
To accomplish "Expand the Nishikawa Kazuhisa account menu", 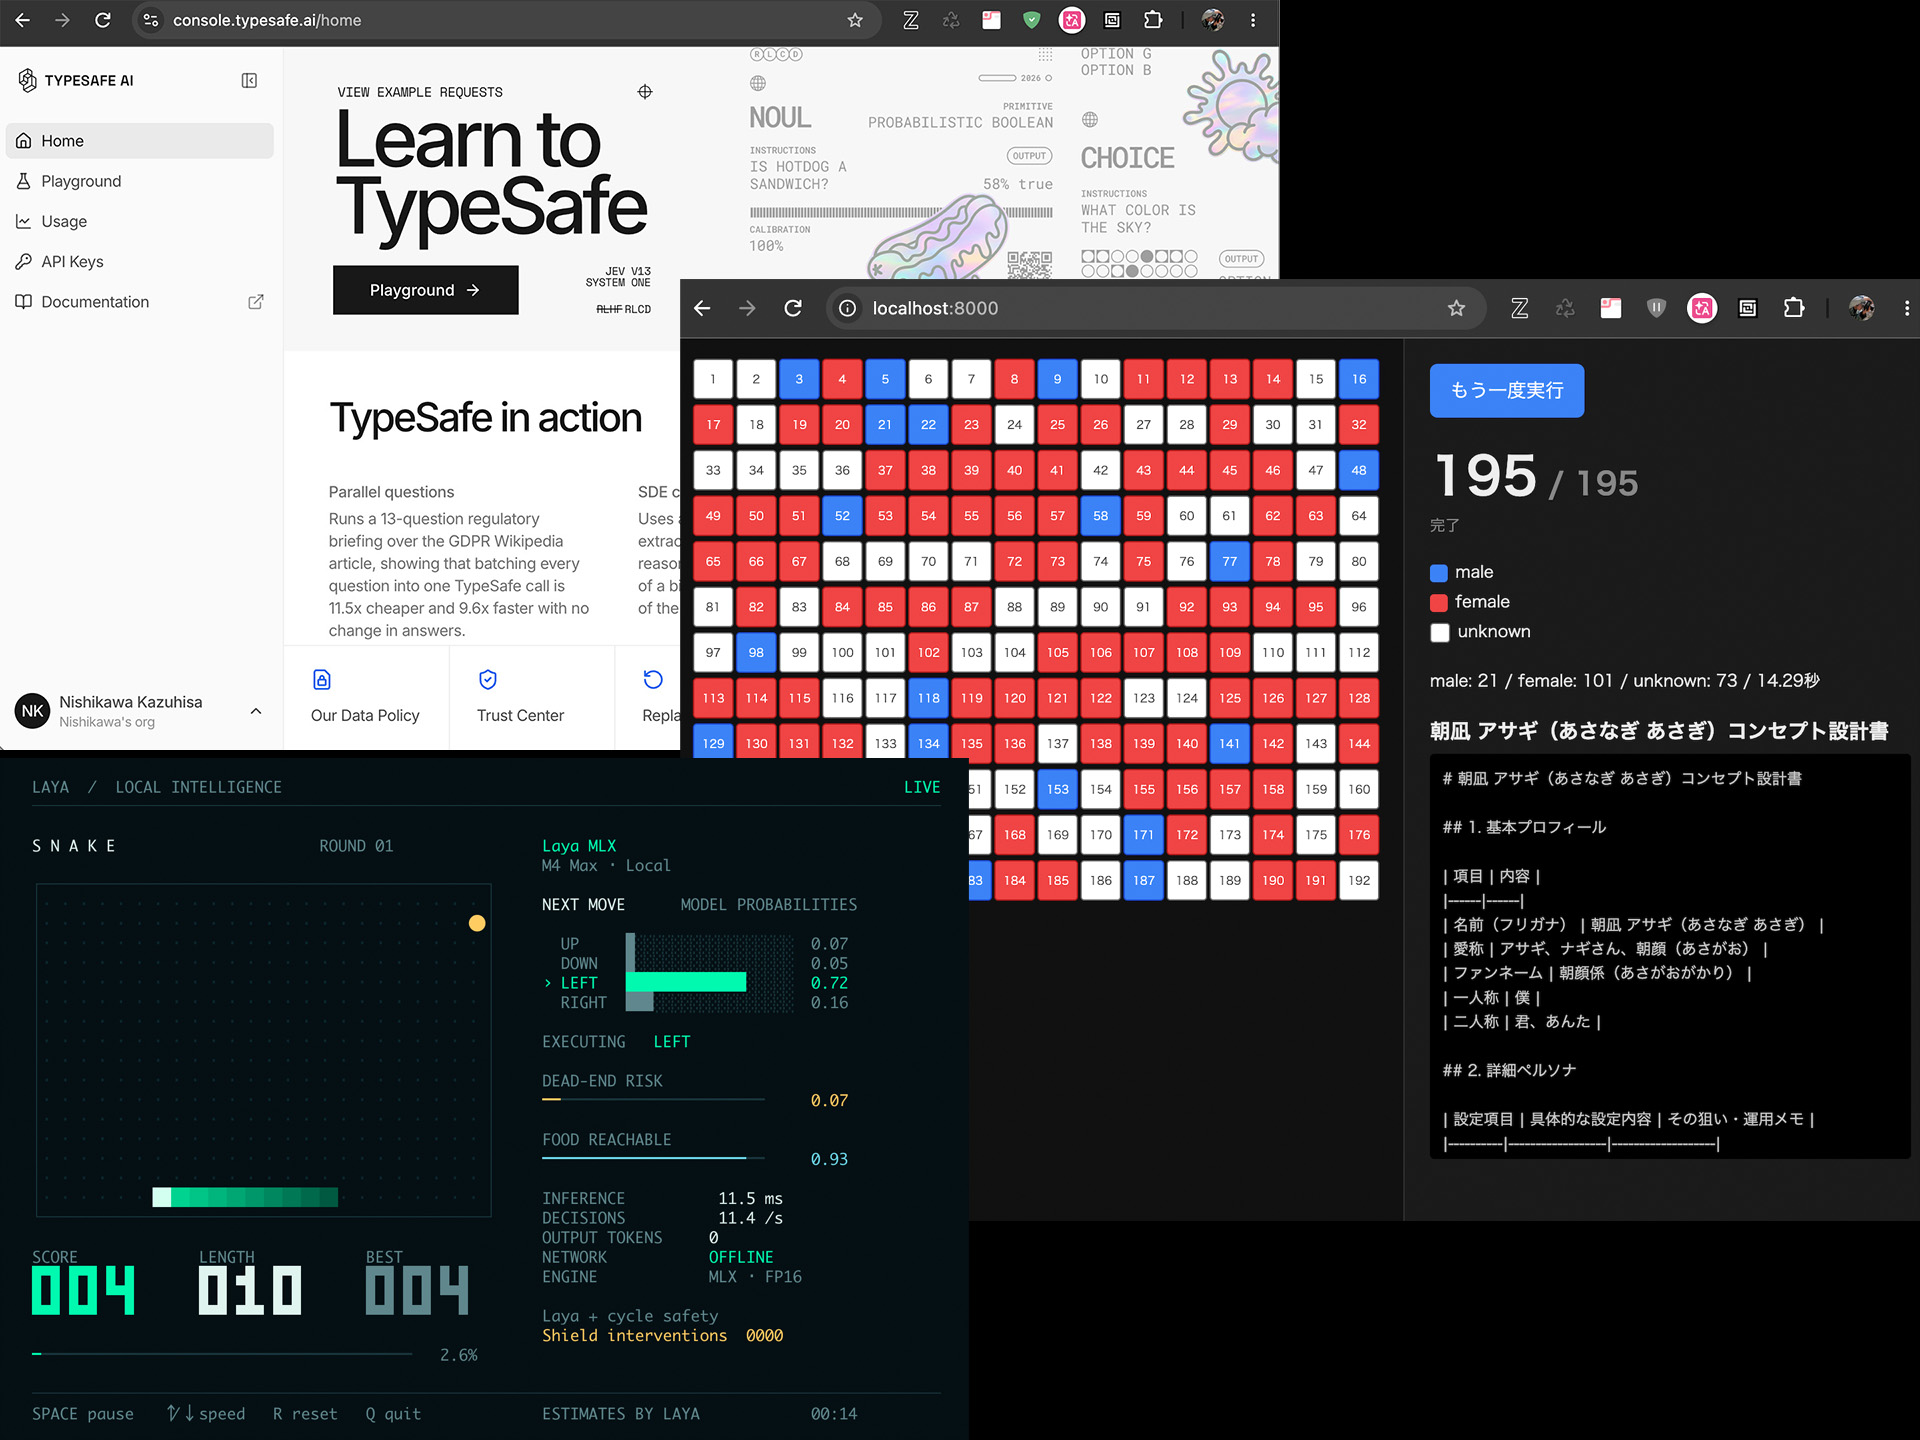I will pos(256,711).
